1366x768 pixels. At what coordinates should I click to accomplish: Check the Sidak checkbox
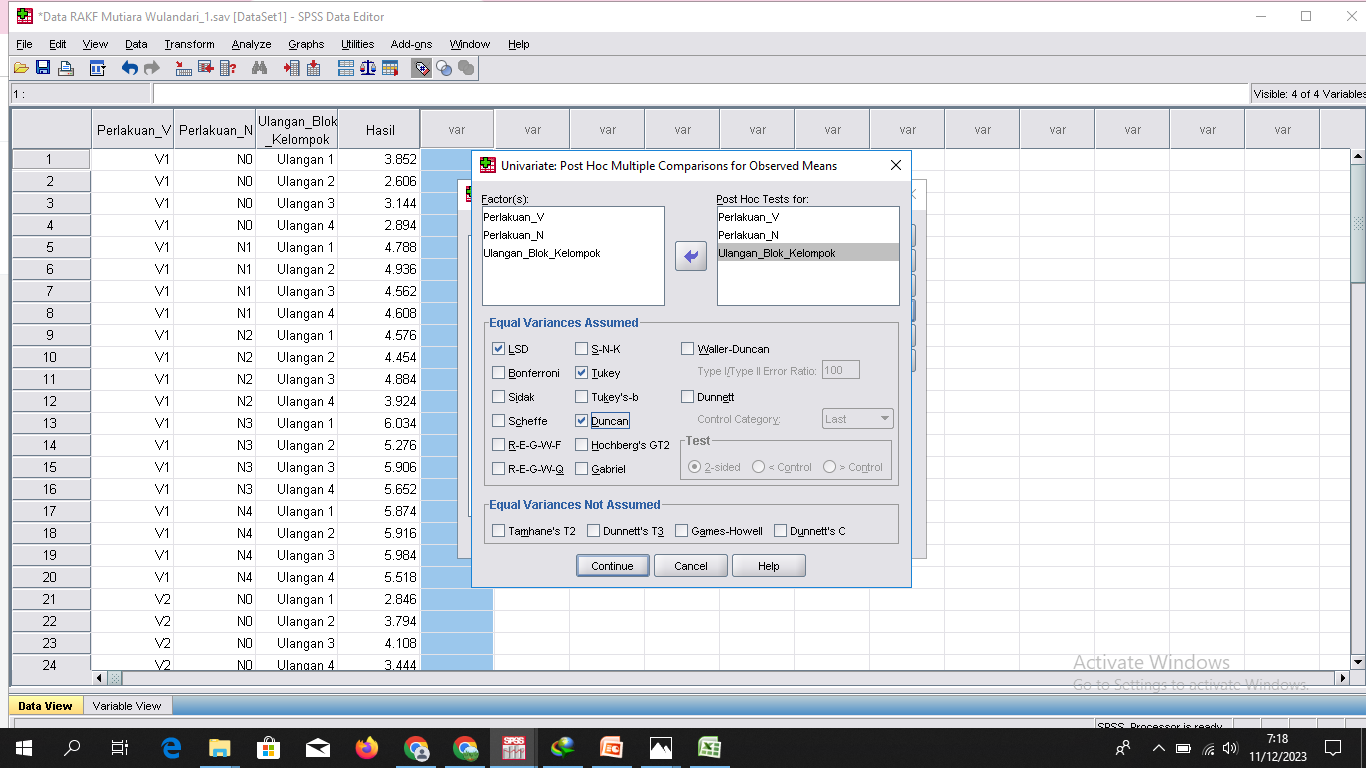tap(499, 397)
